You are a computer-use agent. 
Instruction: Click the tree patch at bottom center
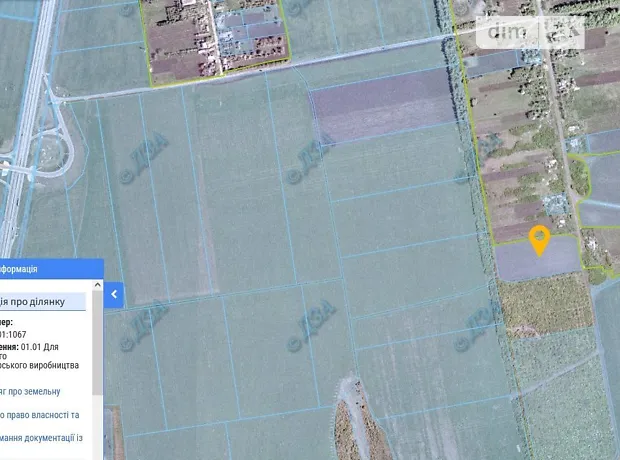click(354, 420)
